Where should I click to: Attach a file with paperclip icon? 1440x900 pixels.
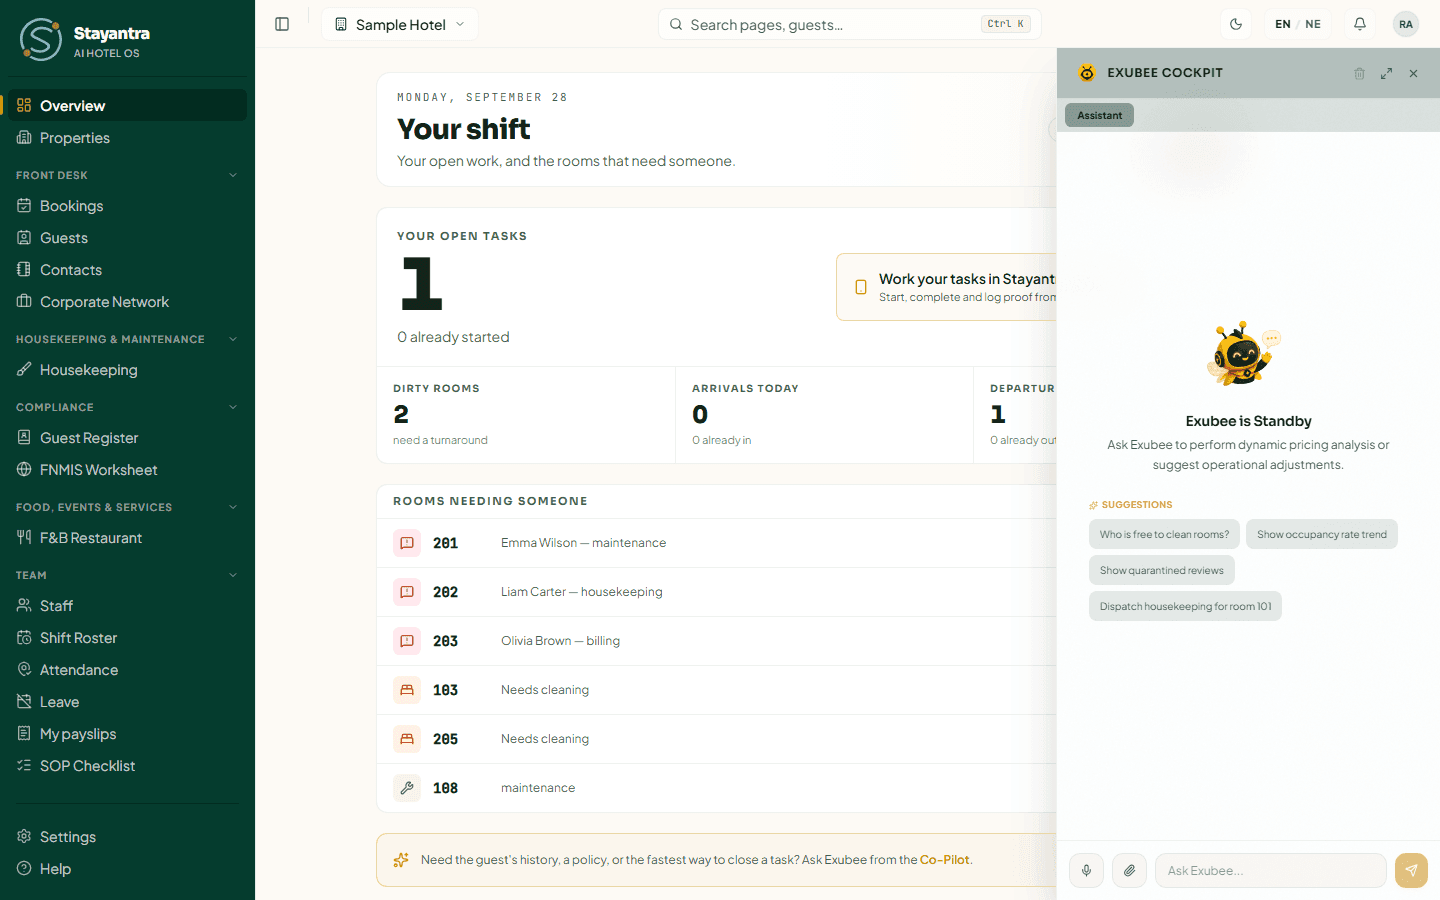[x=1129, y=870]
